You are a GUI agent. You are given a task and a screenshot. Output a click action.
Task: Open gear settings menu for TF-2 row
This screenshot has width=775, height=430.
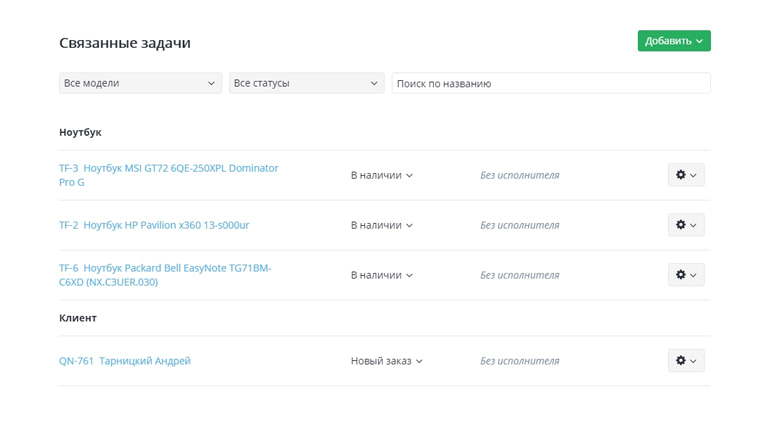tap(686, 225)
